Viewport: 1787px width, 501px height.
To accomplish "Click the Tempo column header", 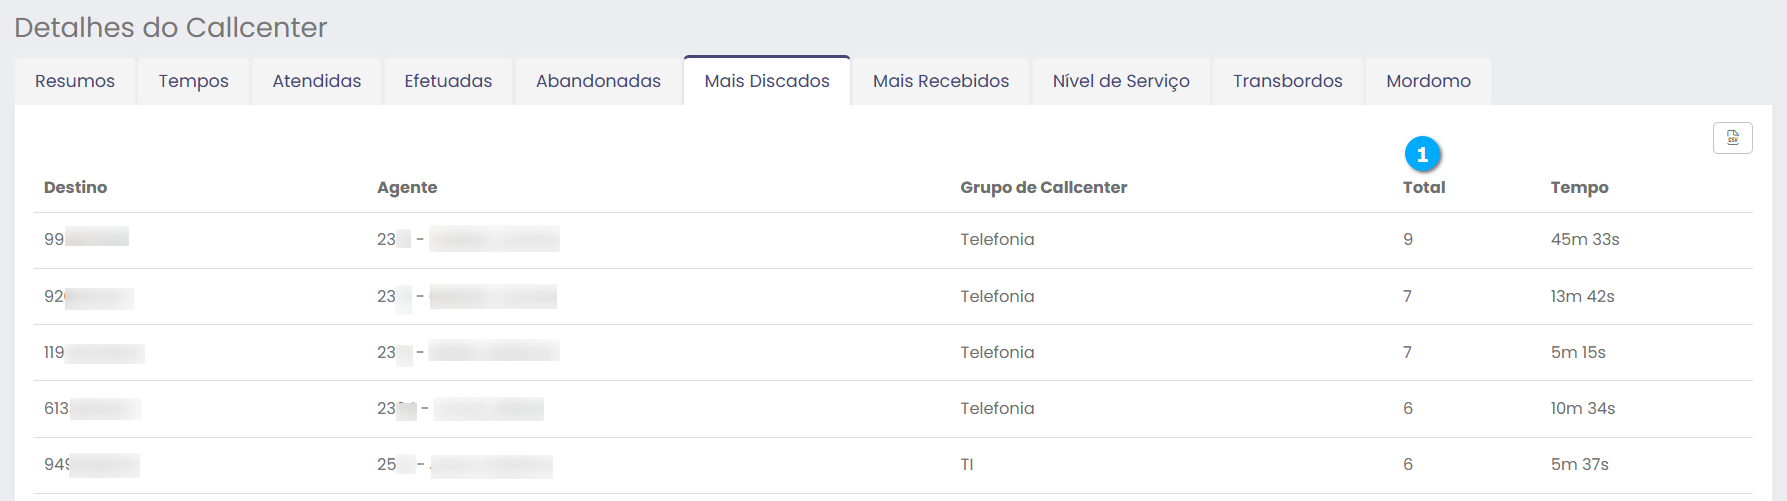I will click(x=1579, y=187).
